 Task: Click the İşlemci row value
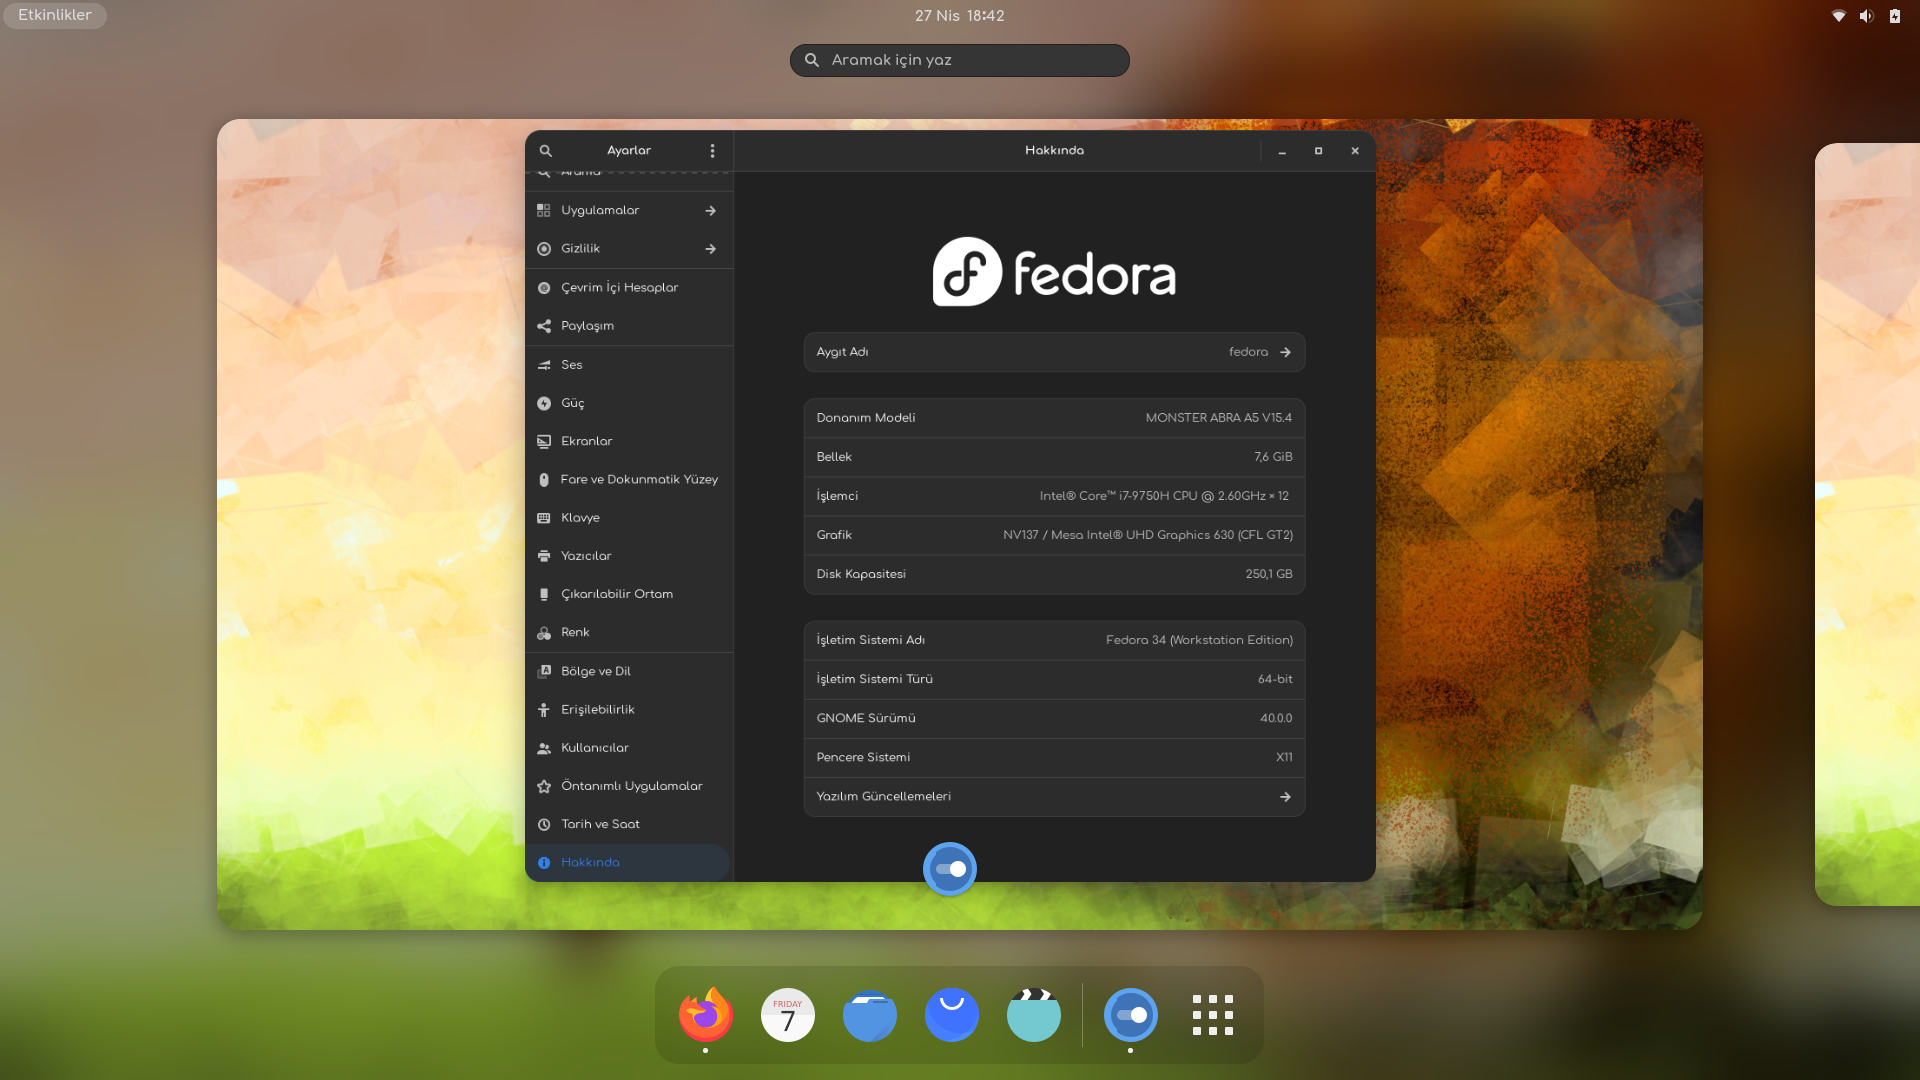pos(1164,496)
